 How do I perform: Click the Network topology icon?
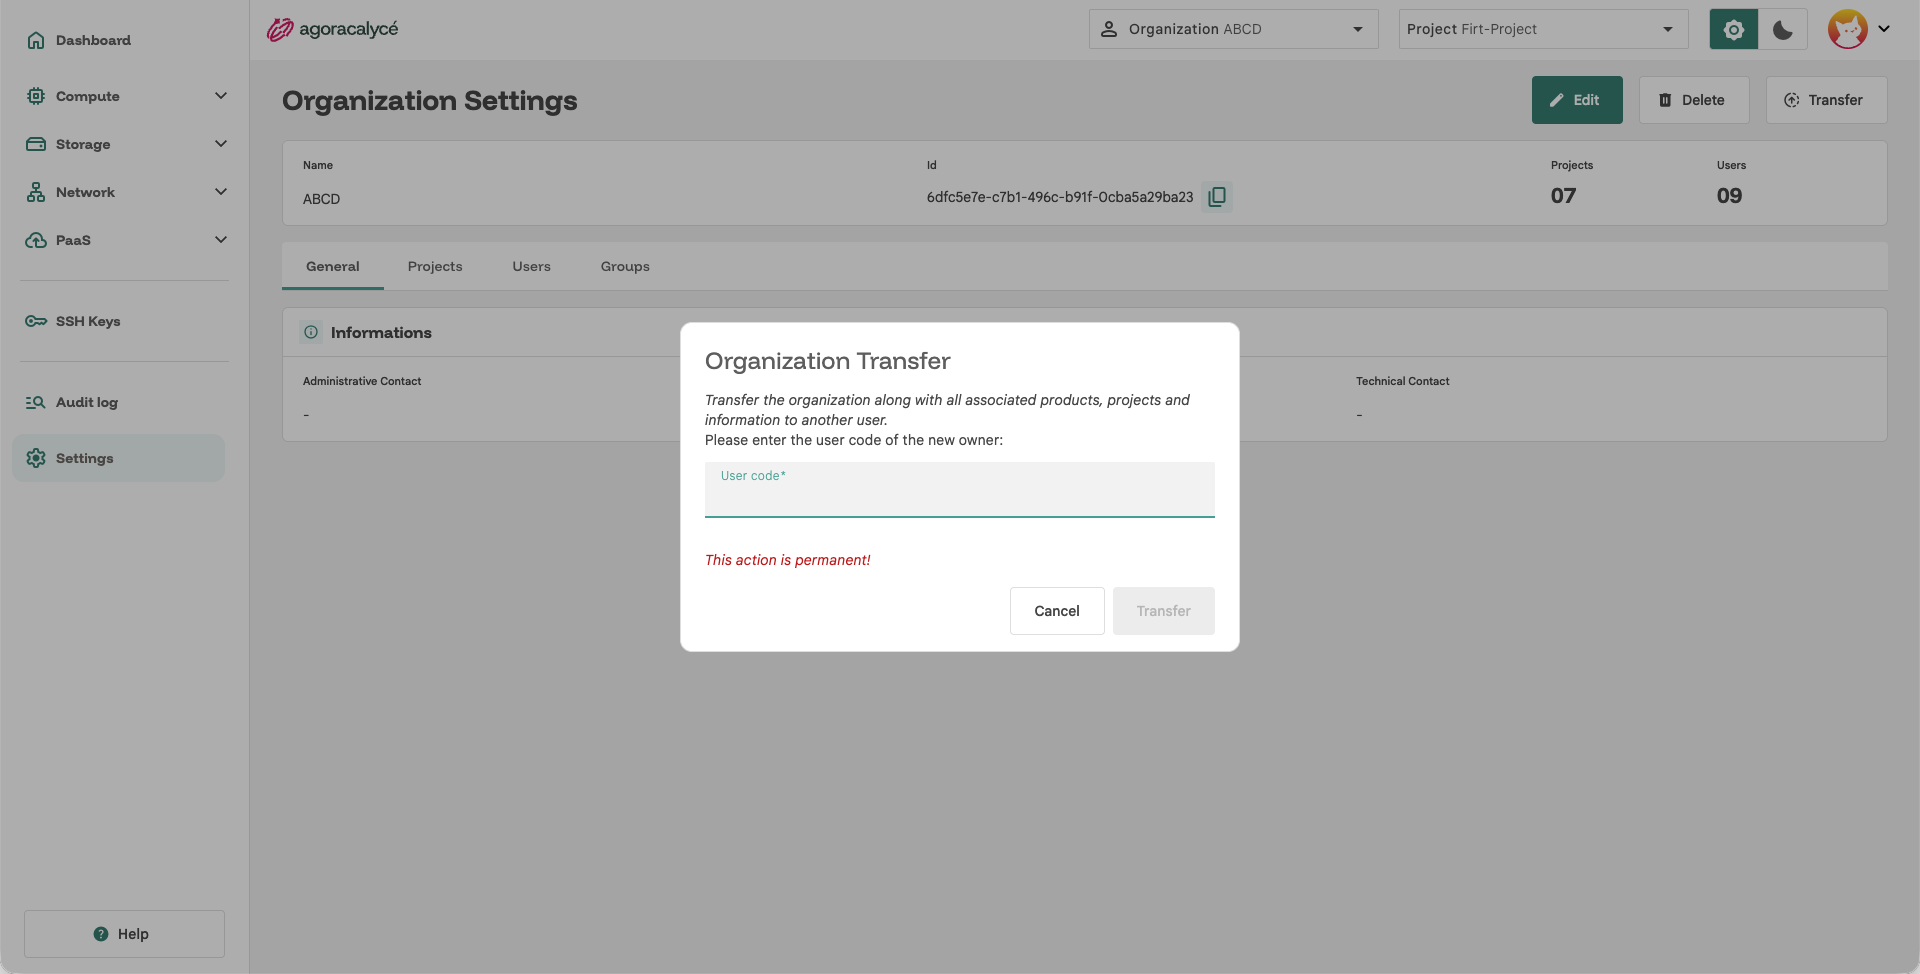point(36,192)
